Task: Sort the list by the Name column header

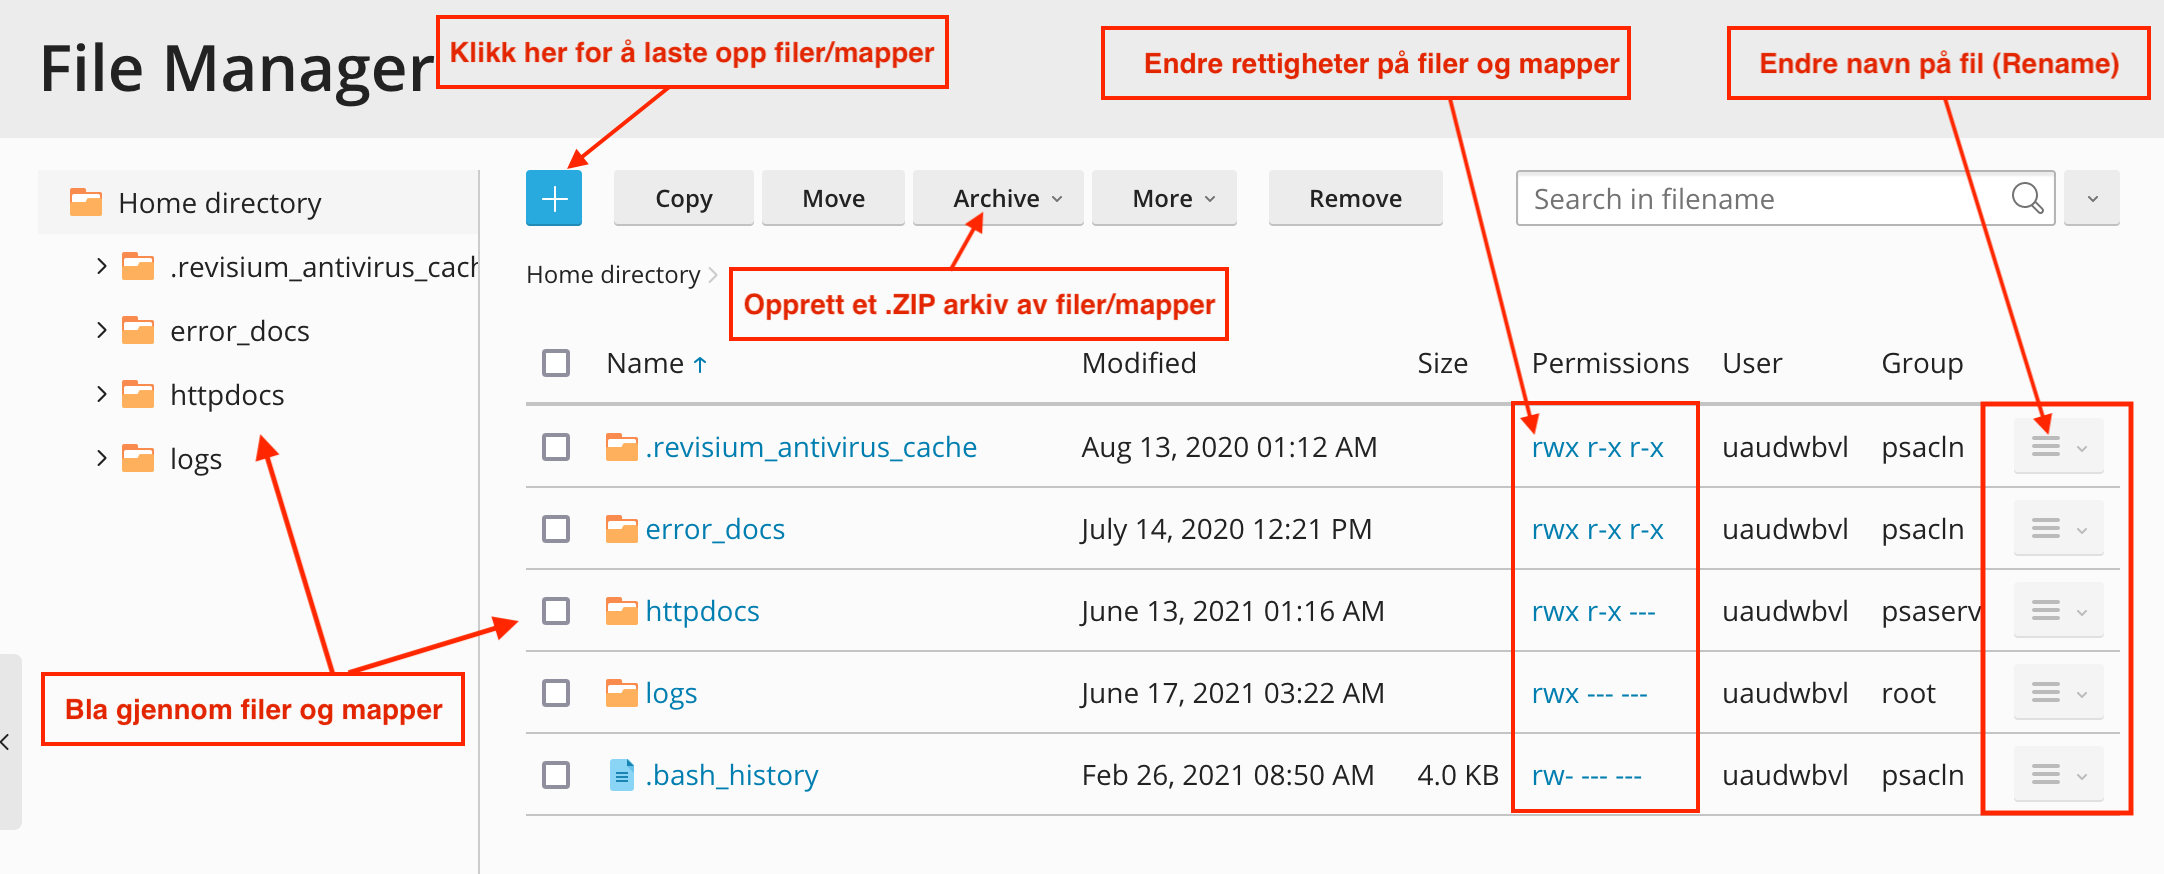Action: pyautogui.click(x=646, y=363)
